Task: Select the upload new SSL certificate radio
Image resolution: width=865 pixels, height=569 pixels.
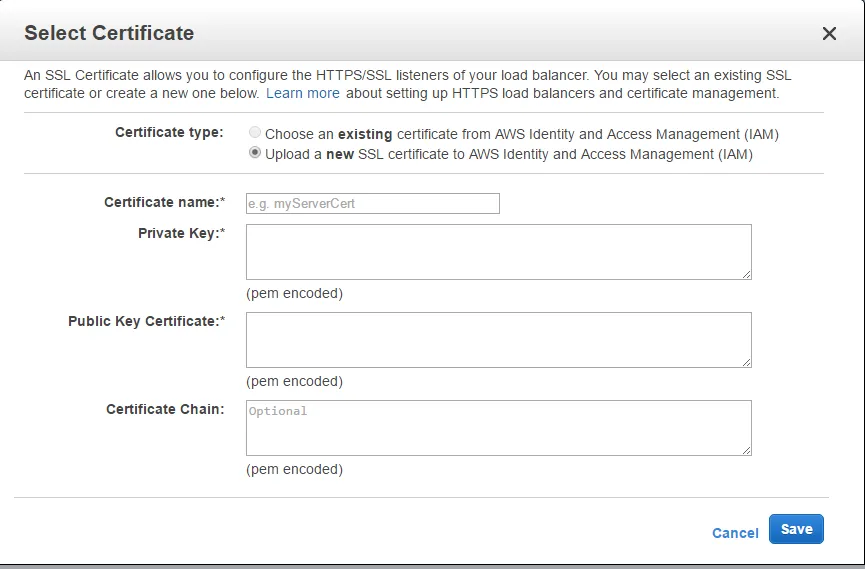Action: tap(256, 153)
